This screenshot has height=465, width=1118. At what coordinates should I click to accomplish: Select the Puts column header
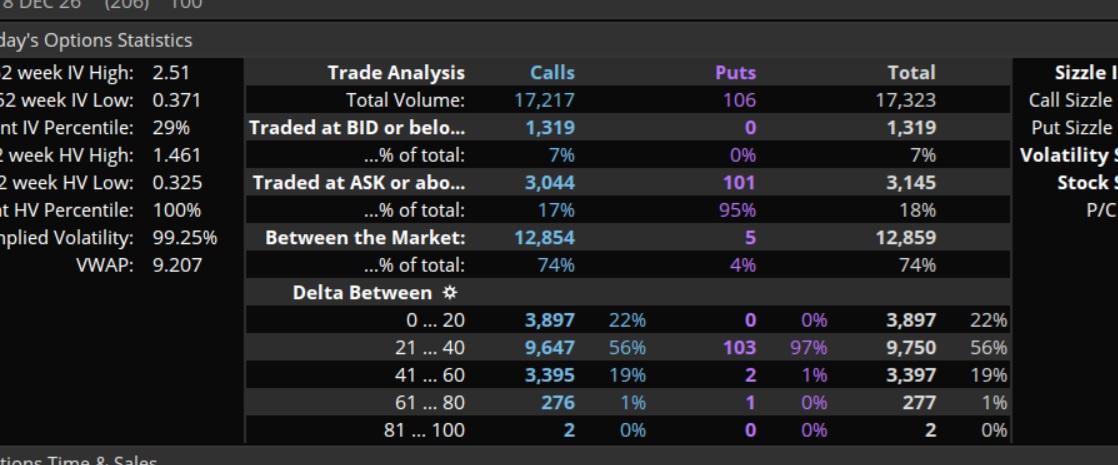735,73
